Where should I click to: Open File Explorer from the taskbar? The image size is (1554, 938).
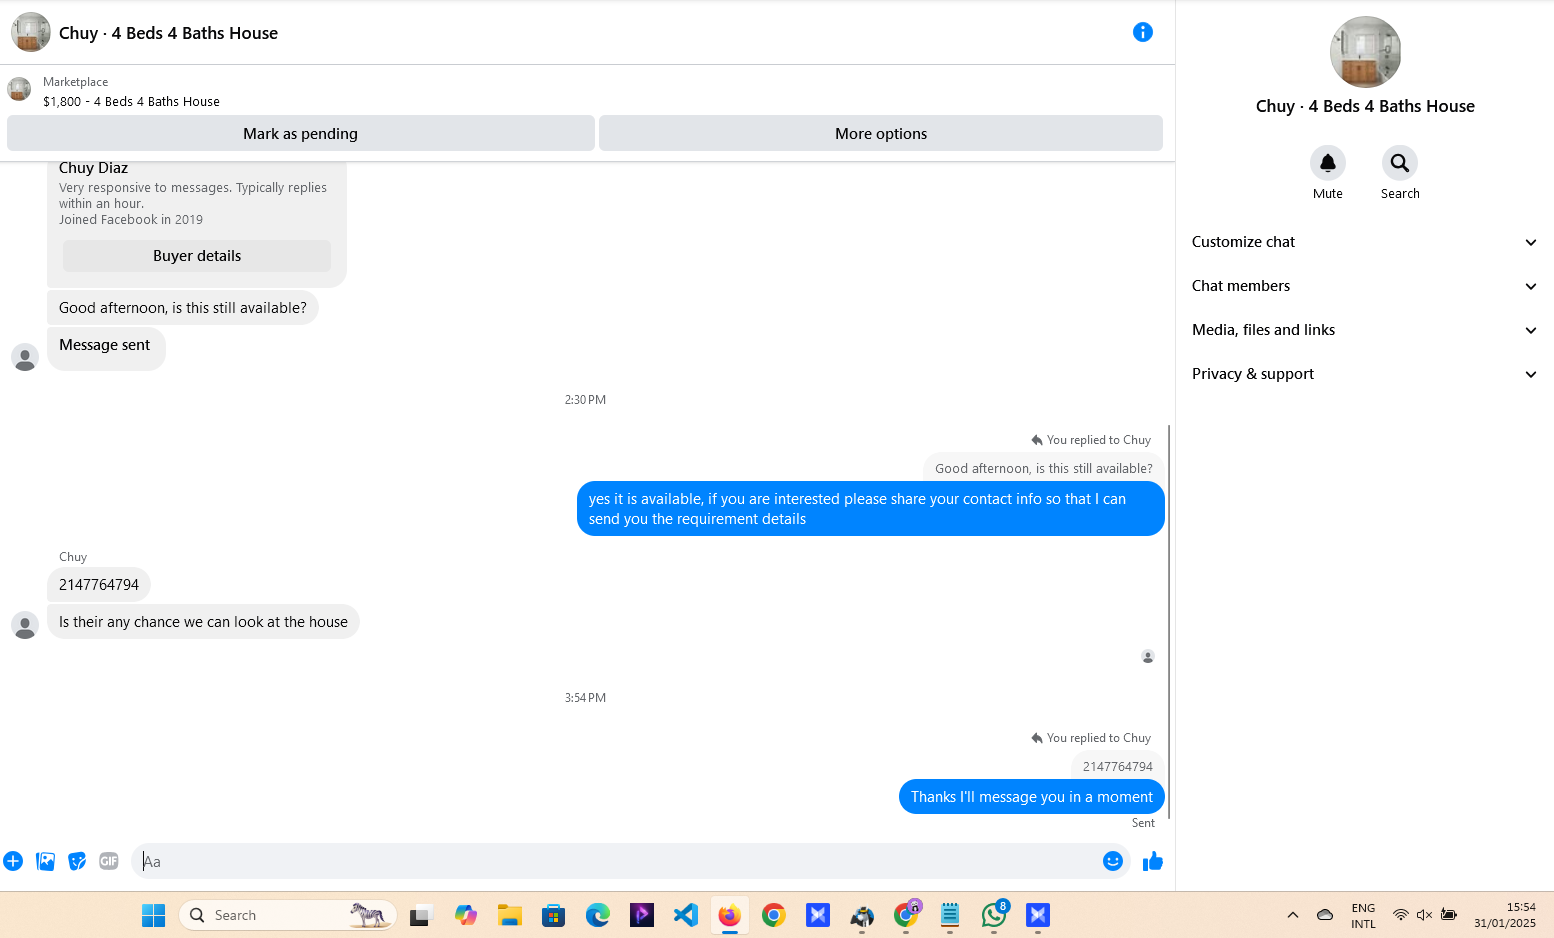pos(509,915)
